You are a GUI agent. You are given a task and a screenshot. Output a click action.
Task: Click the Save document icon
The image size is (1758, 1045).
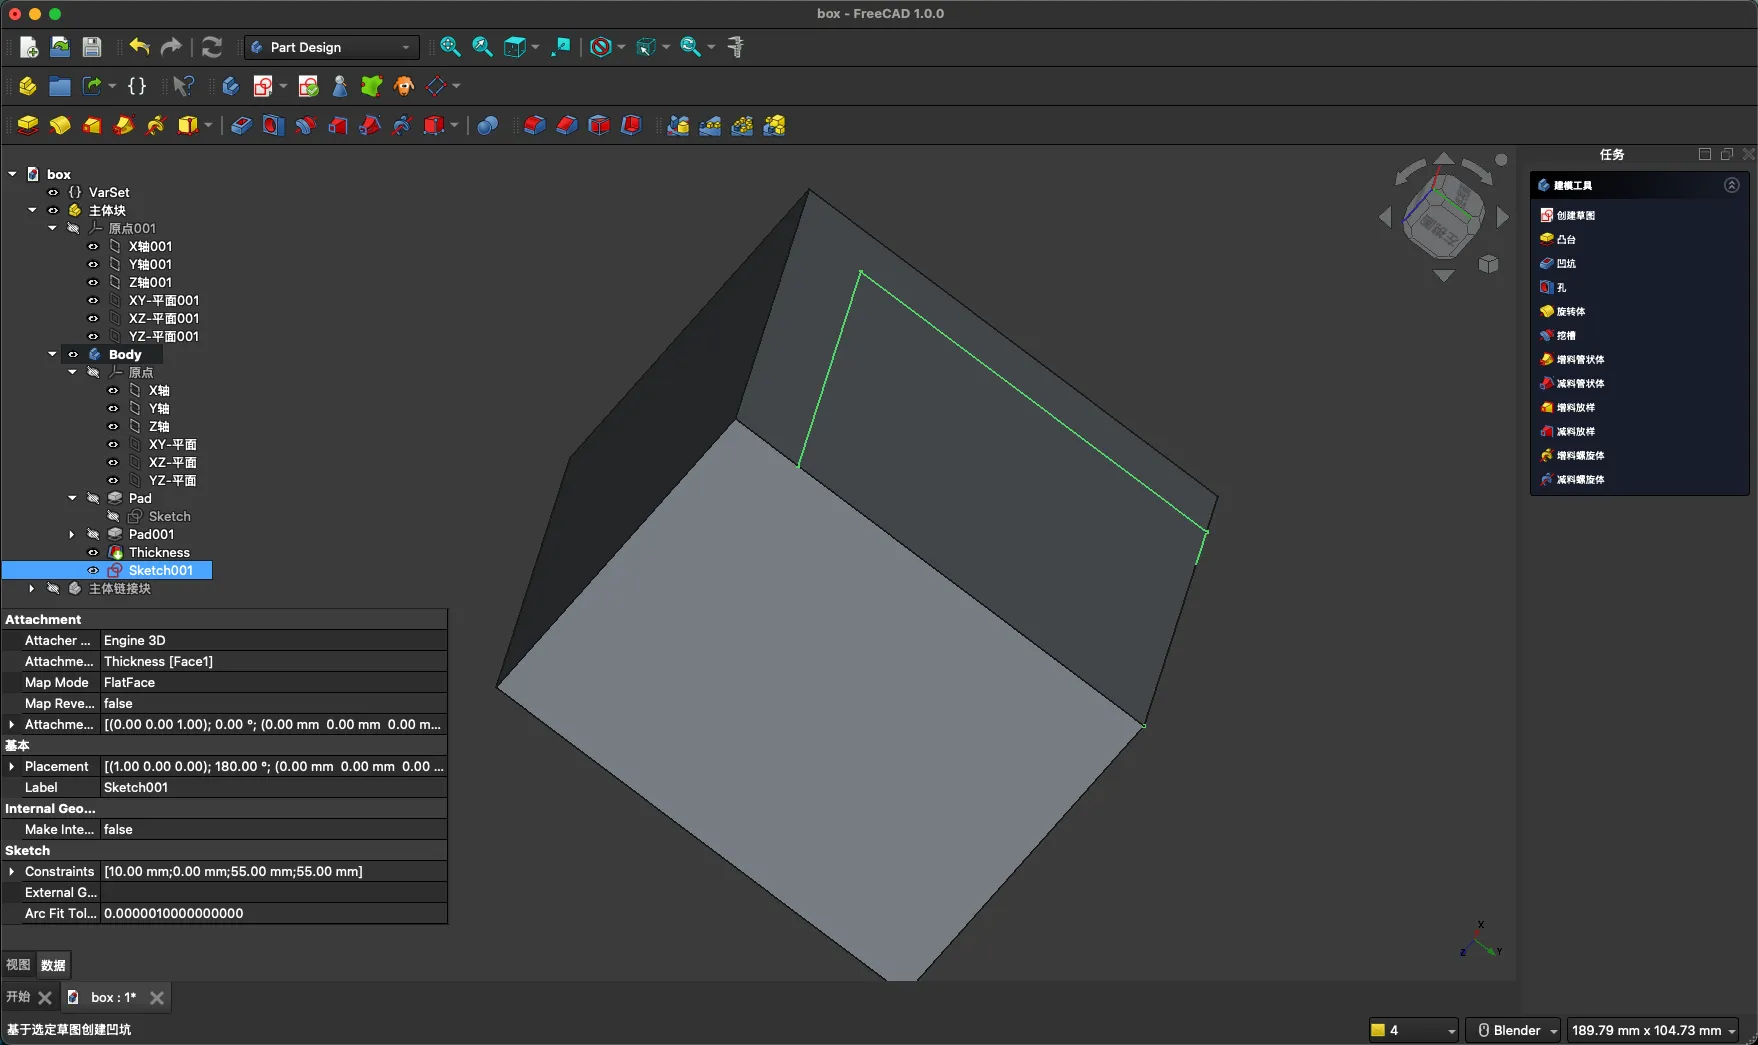pos(92,47)
